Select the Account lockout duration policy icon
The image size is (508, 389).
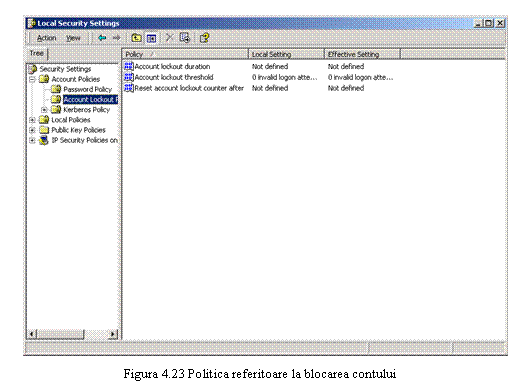128,66
